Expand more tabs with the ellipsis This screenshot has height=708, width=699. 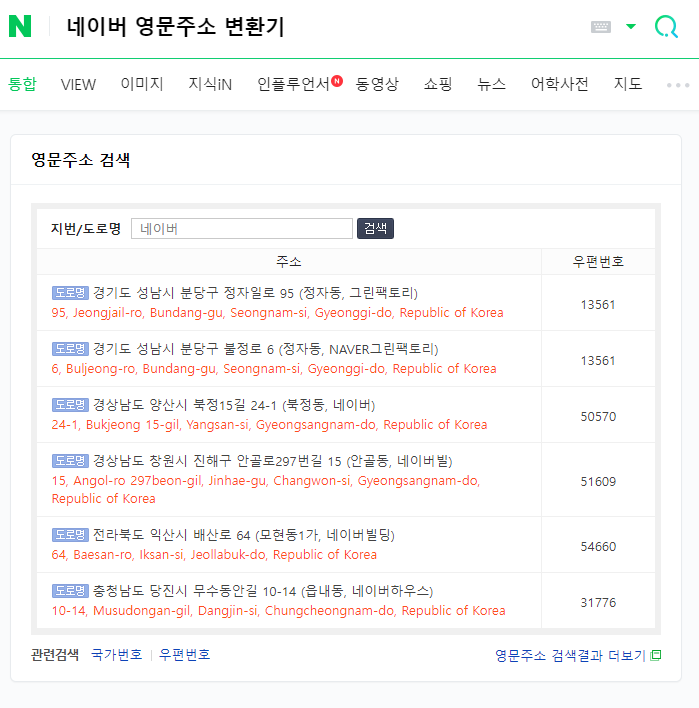(678, 85)
